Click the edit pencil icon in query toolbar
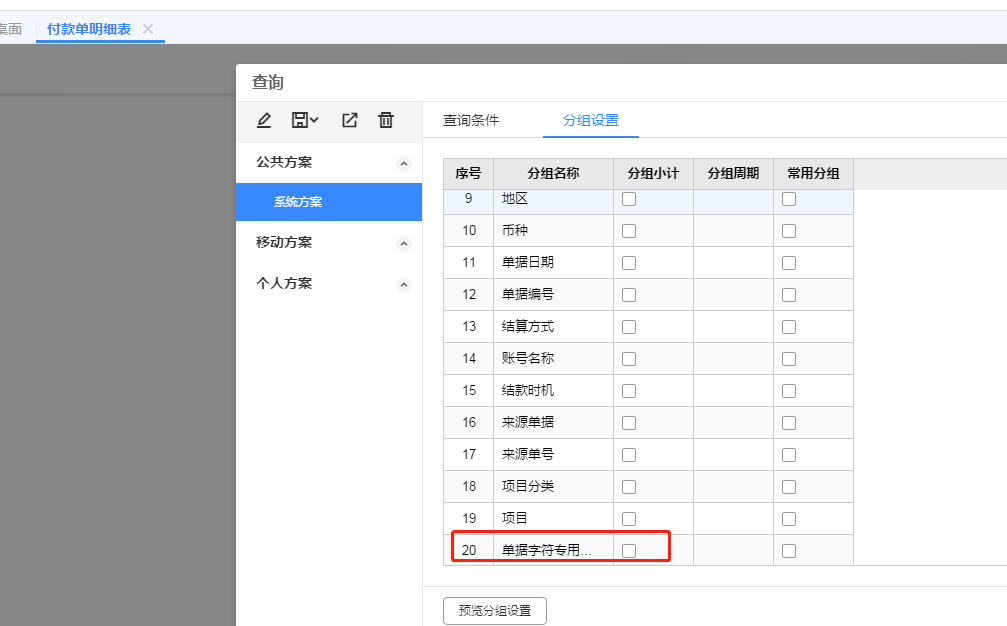Viewport: 1007px width, 626px height. (264, 120)
